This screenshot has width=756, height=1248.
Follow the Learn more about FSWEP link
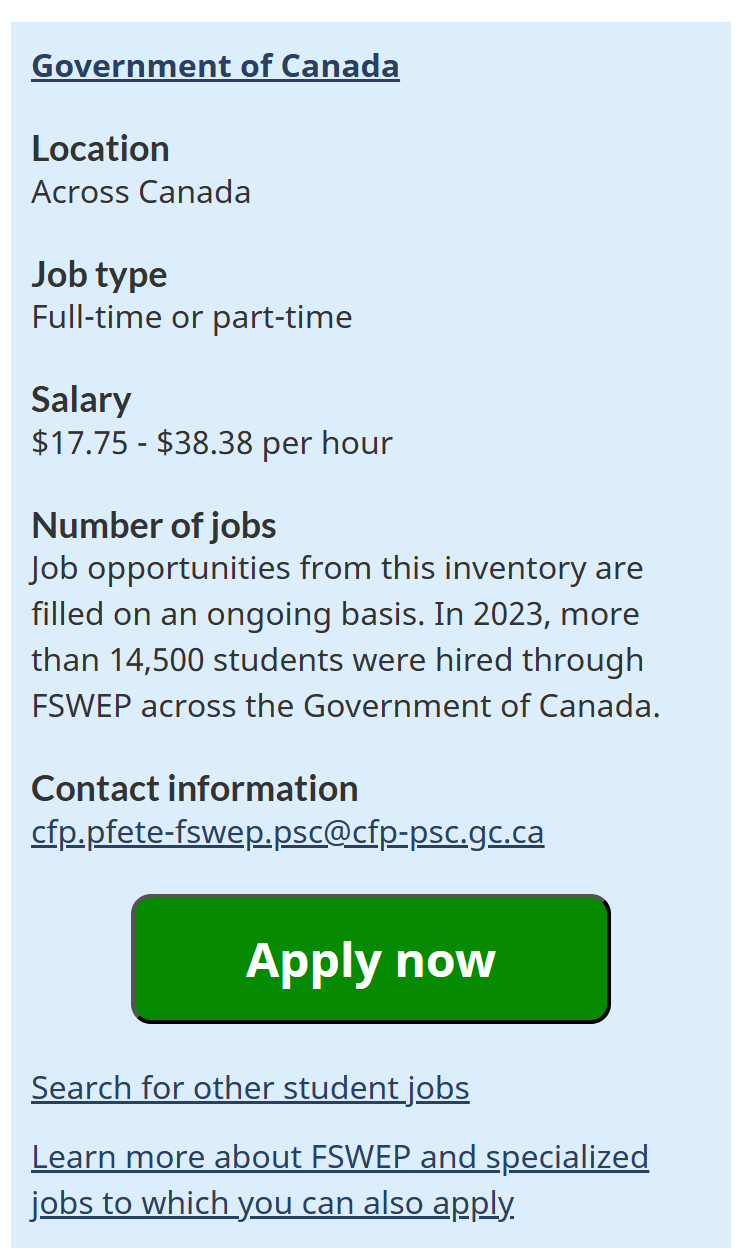coord(340,1157)
